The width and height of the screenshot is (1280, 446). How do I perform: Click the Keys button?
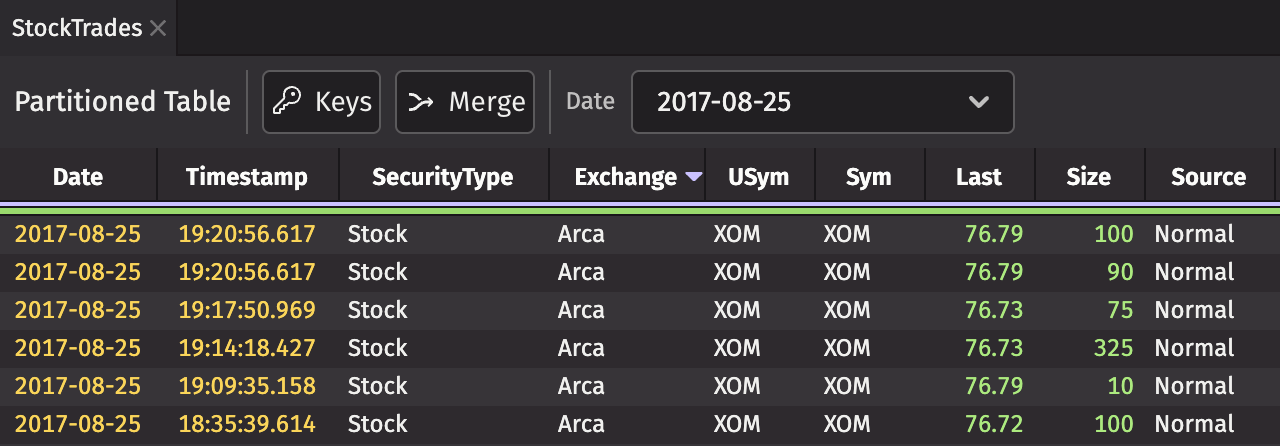click(321, 101)
